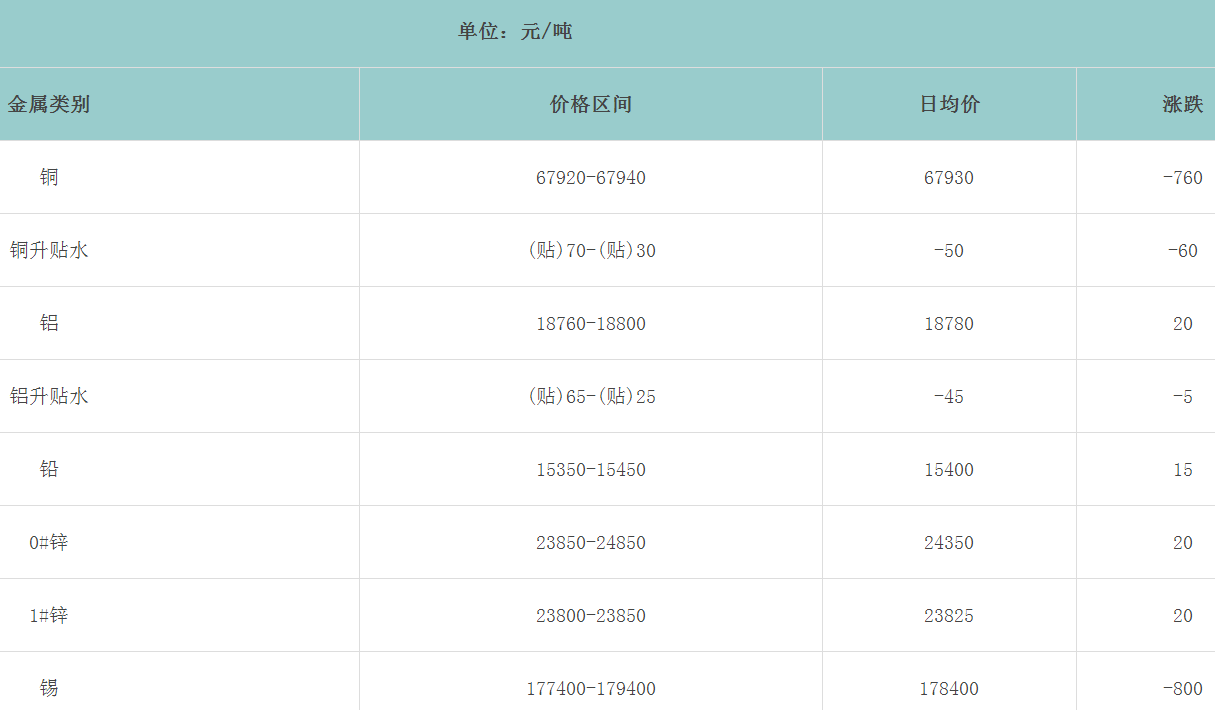The image size is (1215, 710).
Task: Select the 铜 row label
Action: (49, 177)
